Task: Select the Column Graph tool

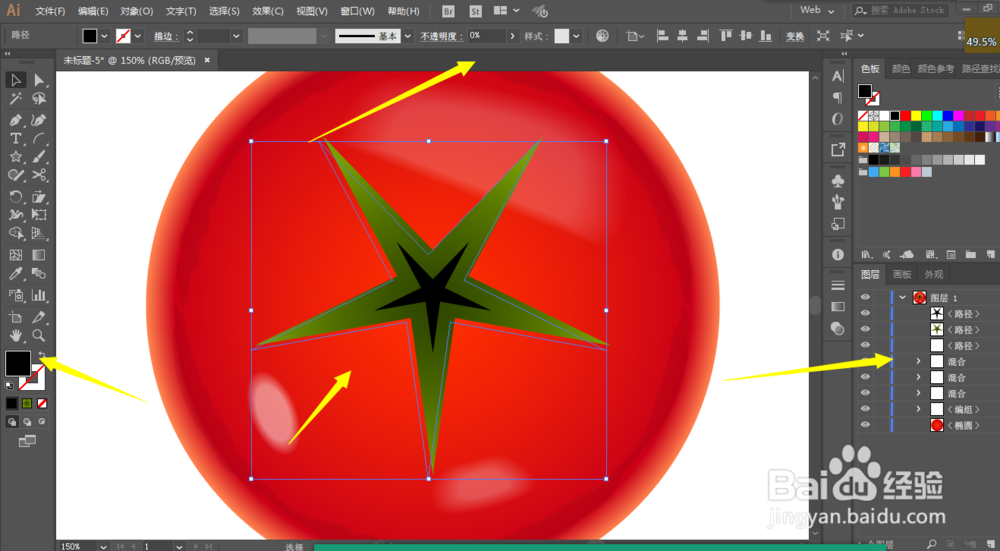Action: [39, 295]
